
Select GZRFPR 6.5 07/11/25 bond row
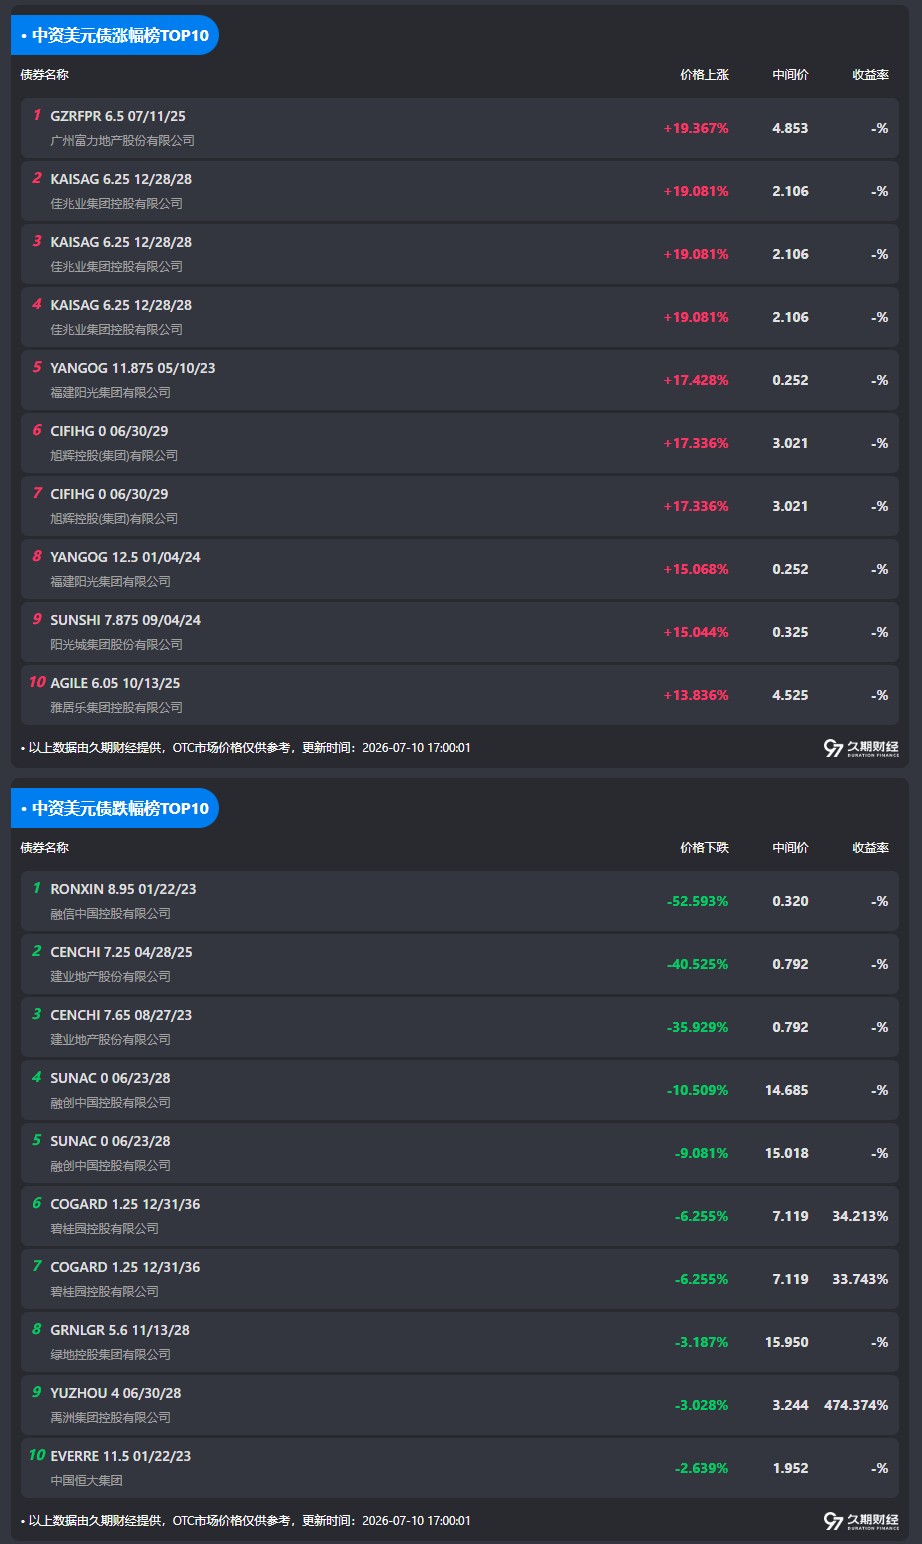(460, 128)
